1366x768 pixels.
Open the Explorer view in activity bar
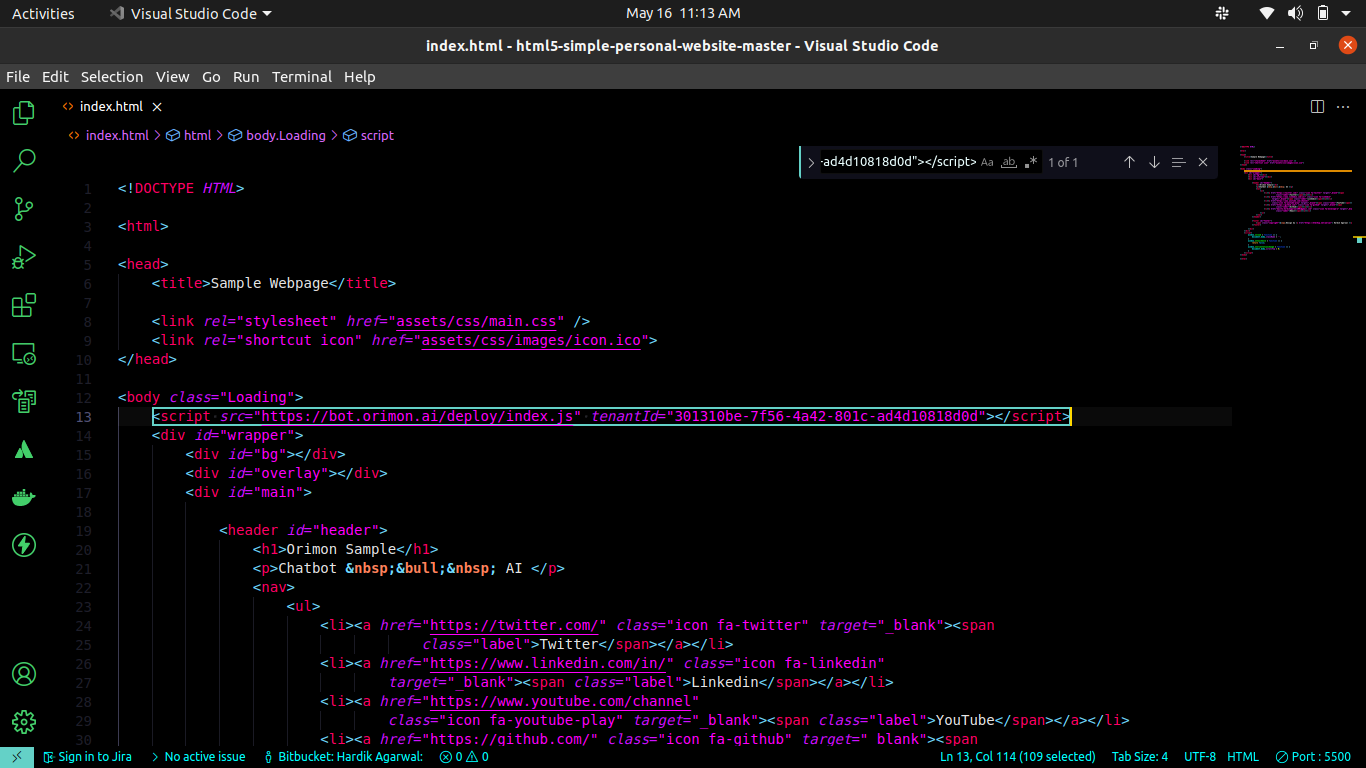point(24,113)
